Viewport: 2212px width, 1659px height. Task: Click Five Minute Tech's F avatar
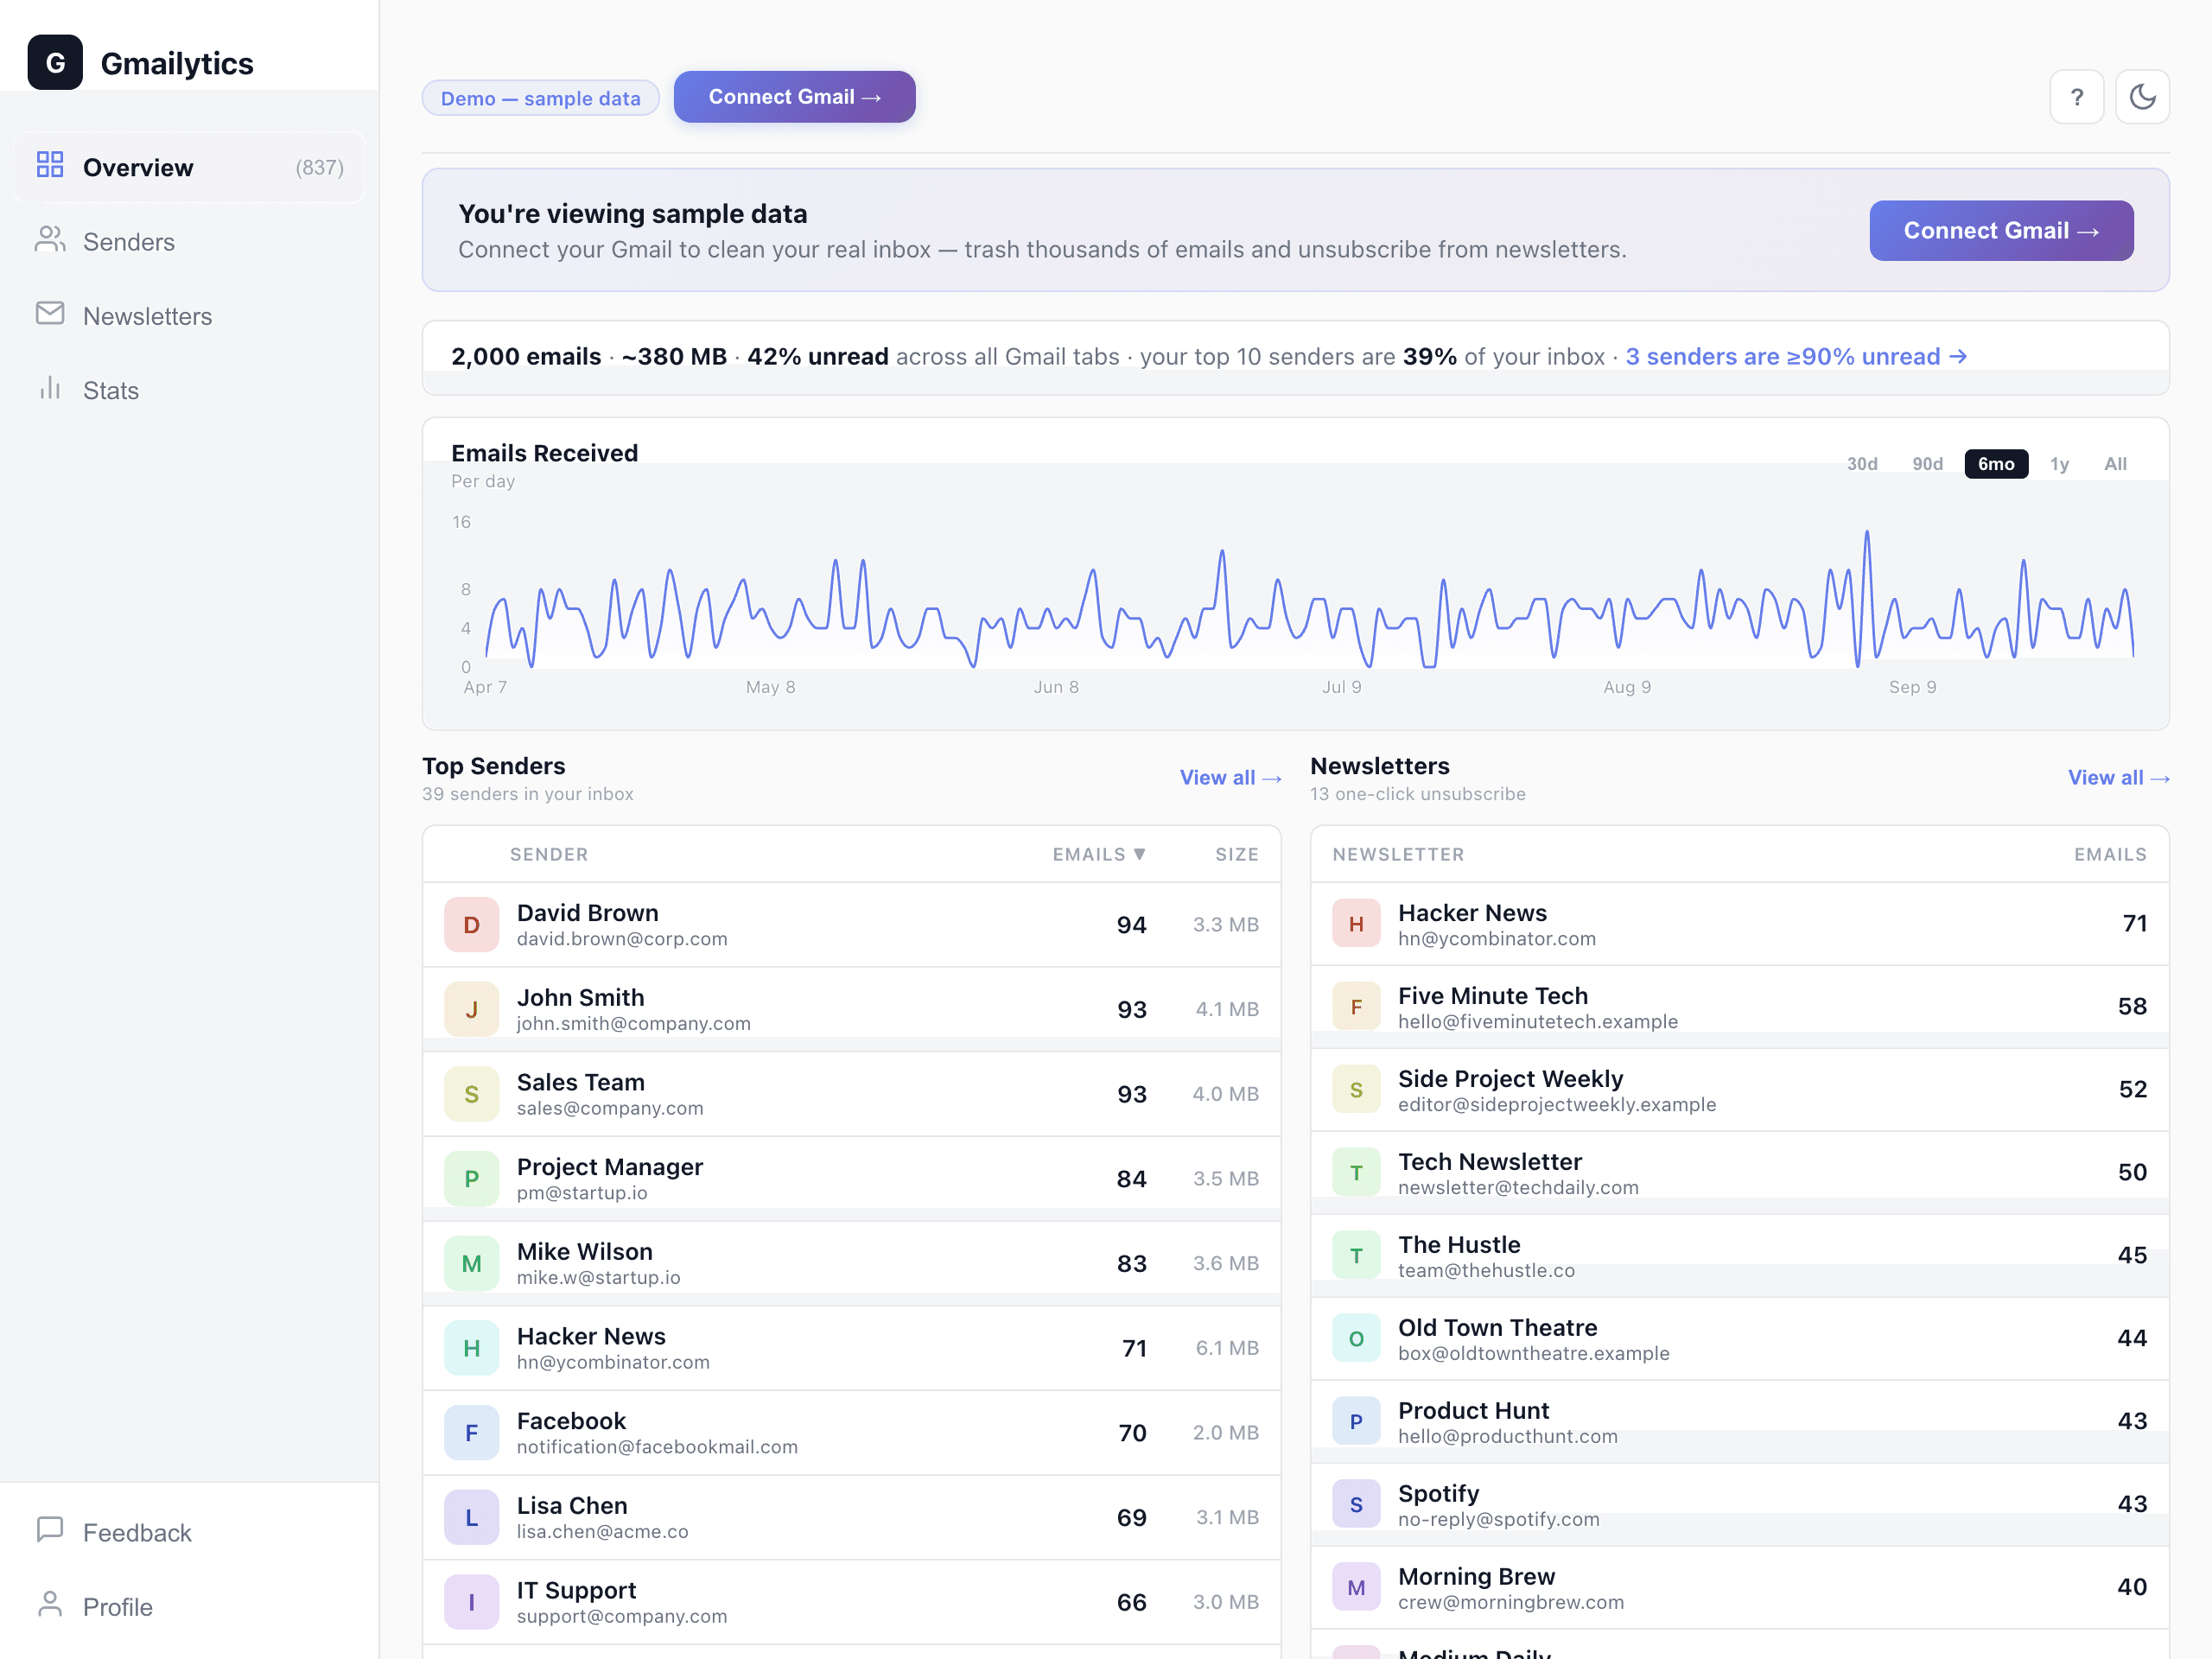(1356, 1007)
